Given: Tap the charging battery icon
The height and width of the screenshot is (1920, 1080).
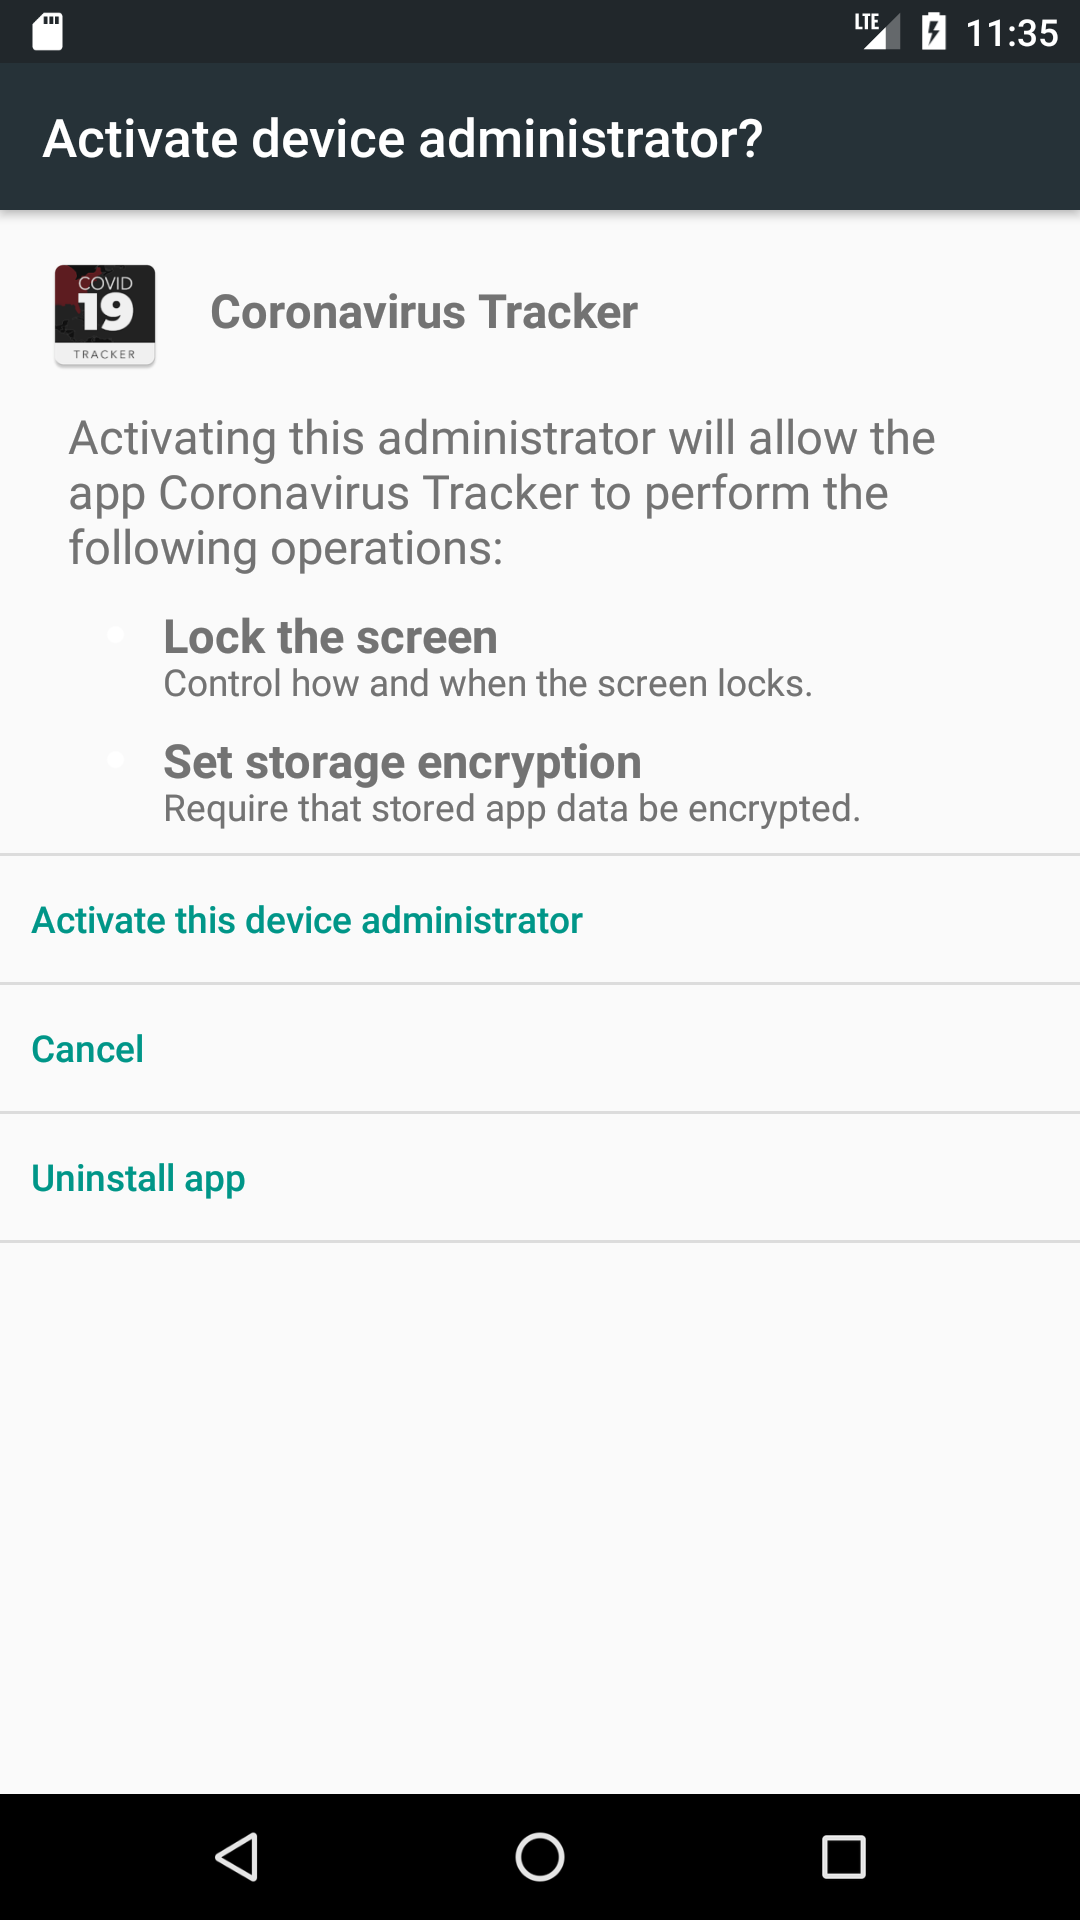Looking at the screenshot, I should pos(935,31).
